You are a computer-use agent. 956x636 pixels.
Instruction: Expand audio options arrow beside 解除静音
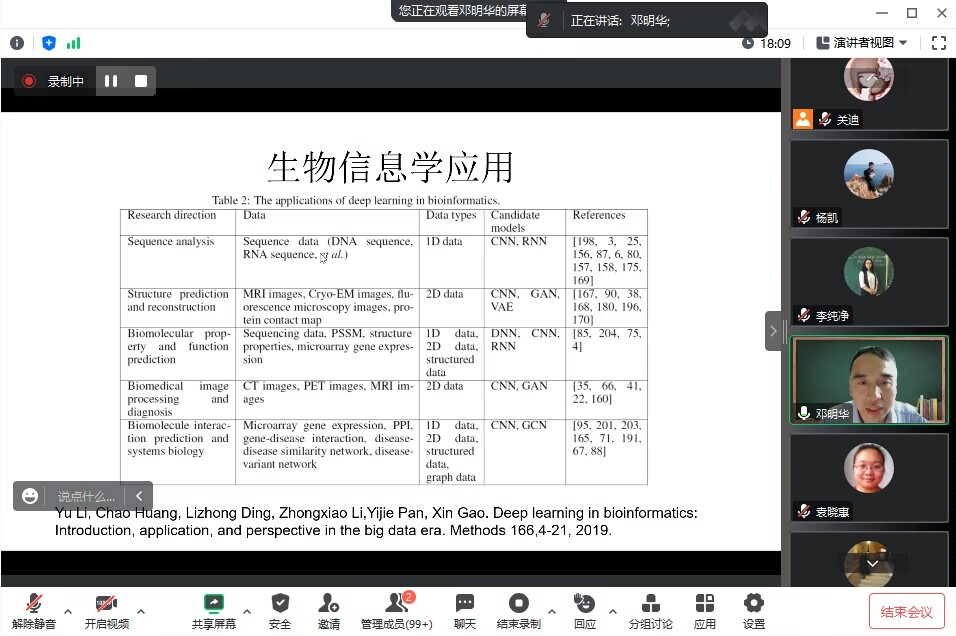(68, 610)
